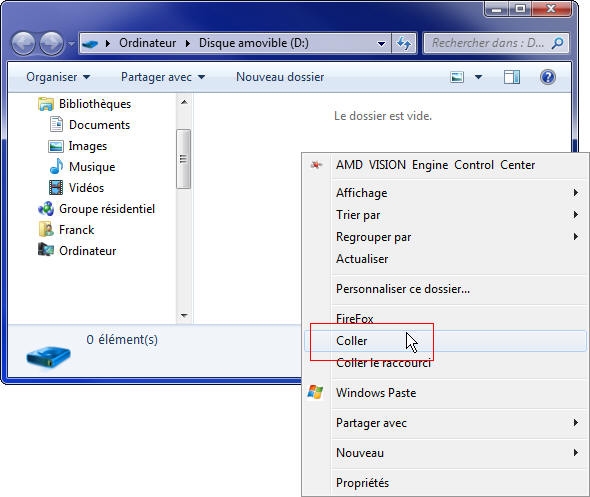The width and height of the screenshot is (590, 497).
Task: Open the Help question mark icon
Action: click(547, 77)
